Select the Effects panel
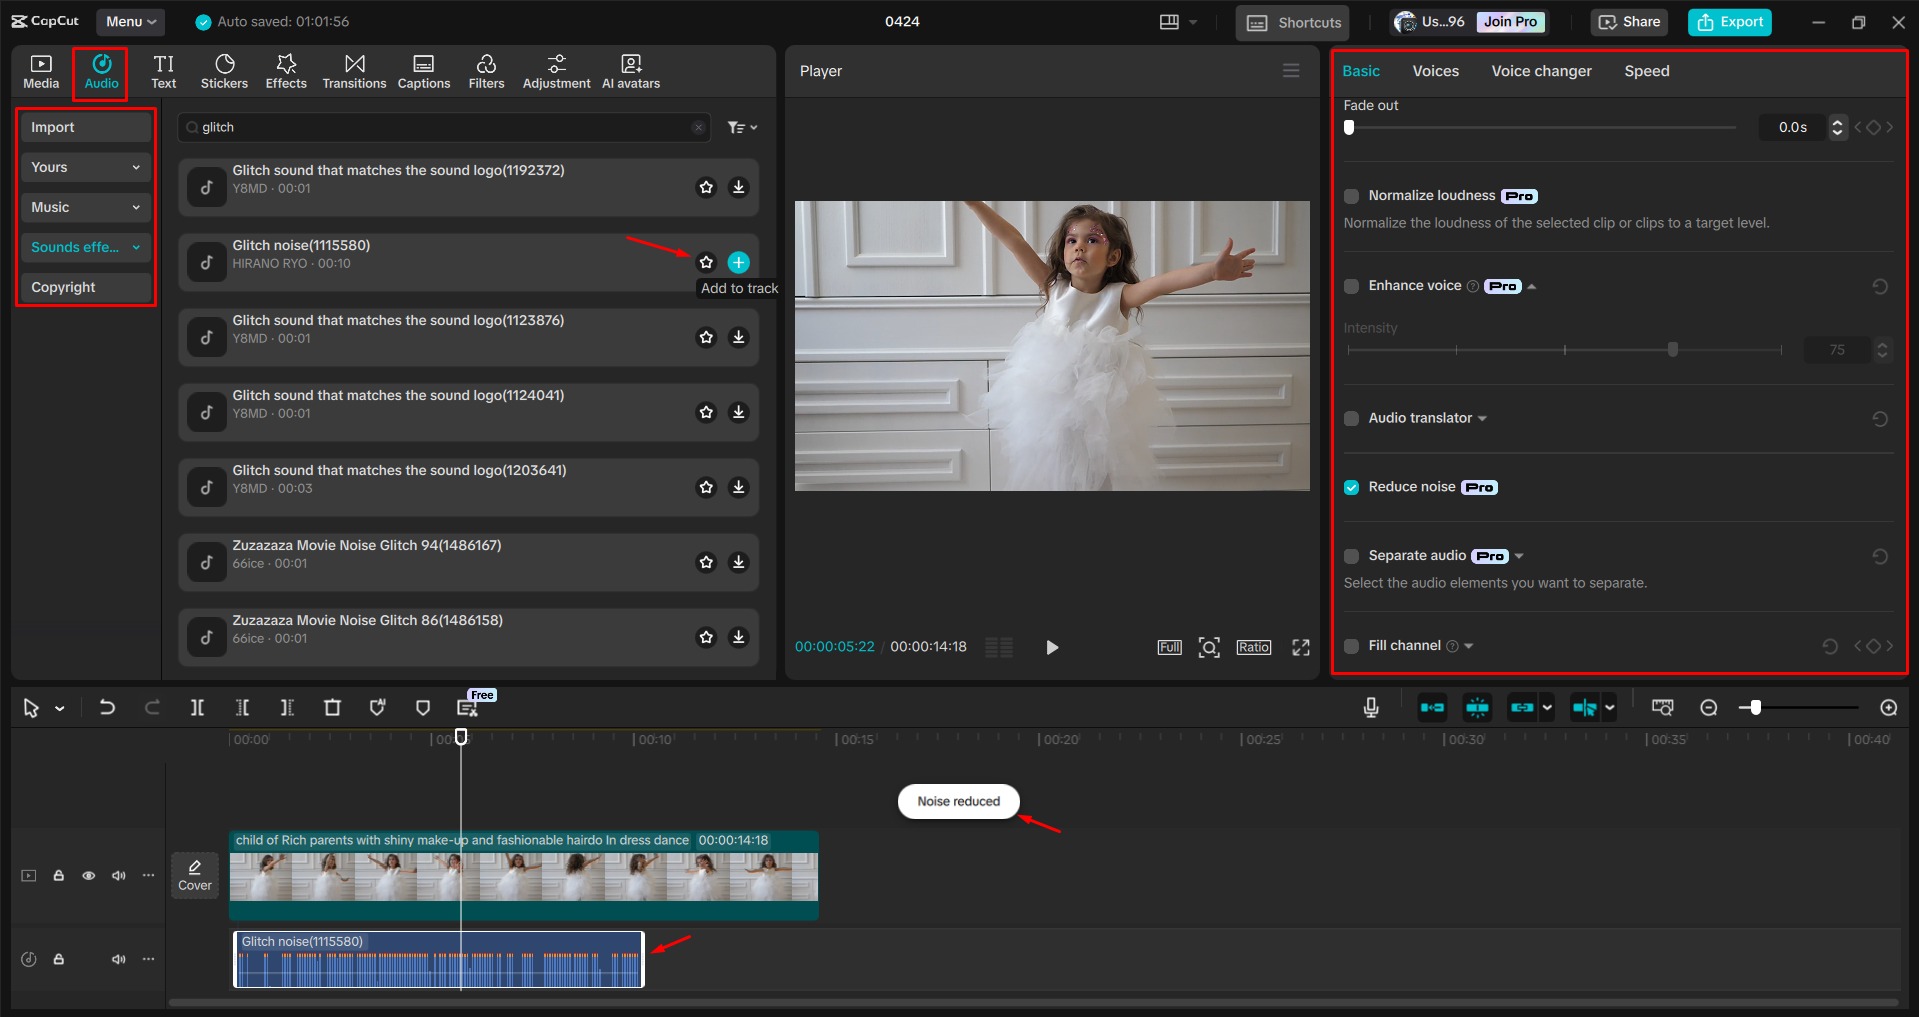 [286, 70]
